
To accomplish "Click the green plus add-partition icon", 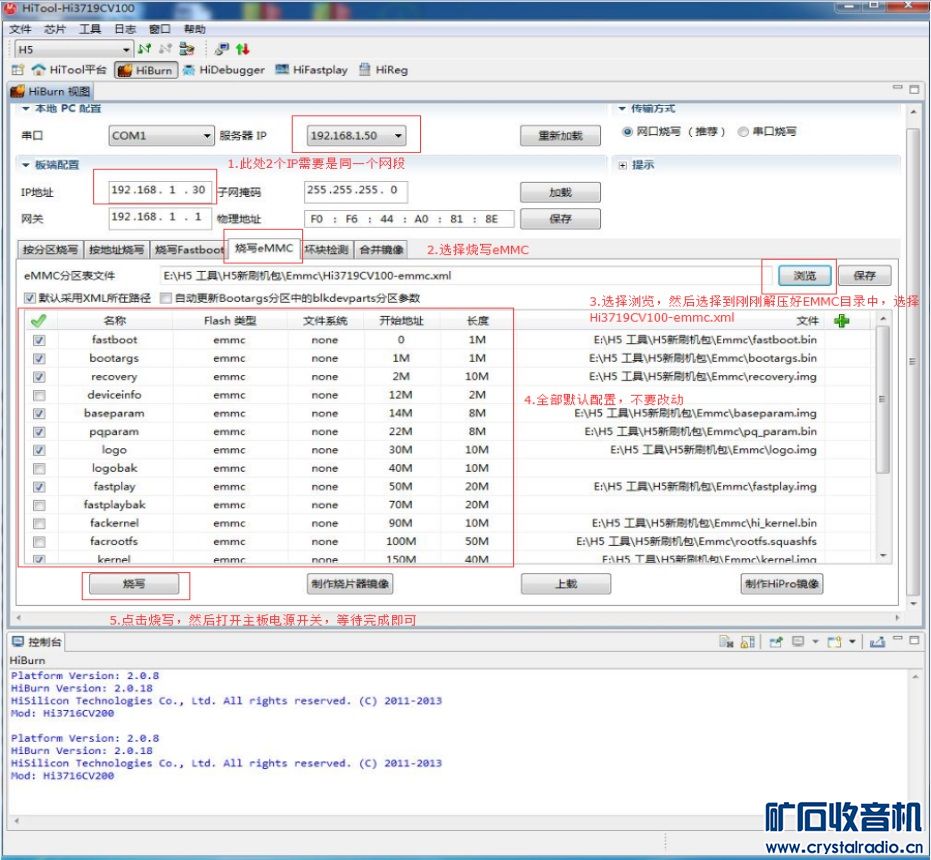I will (x=841, y=321).
